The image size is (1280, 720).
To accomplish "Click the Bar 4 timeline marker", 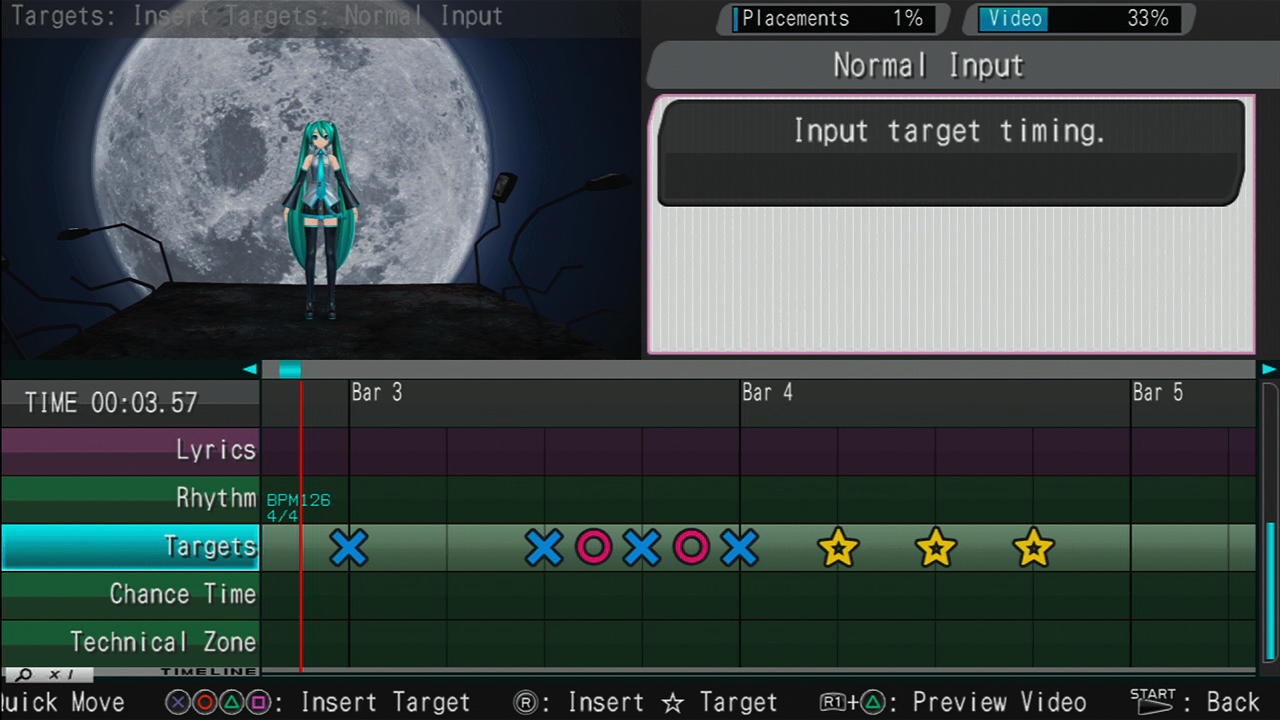I will point(767,393).
